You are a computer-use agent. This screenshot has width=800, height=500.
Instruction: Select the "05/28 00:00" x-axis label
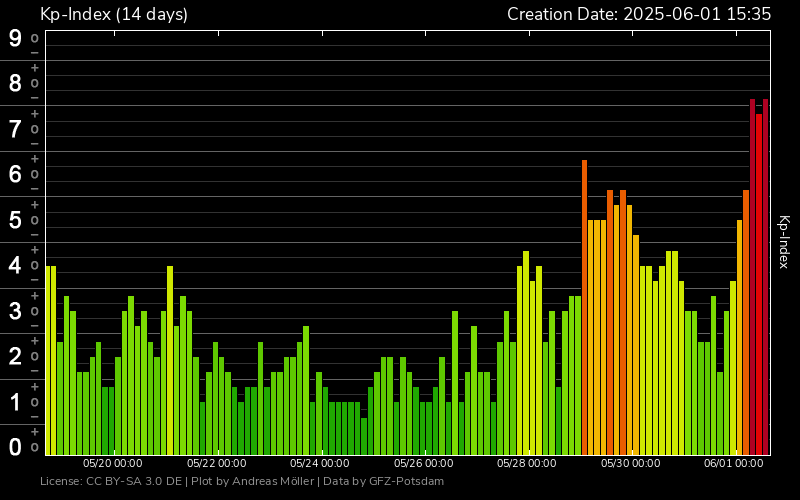coord(526,463)
